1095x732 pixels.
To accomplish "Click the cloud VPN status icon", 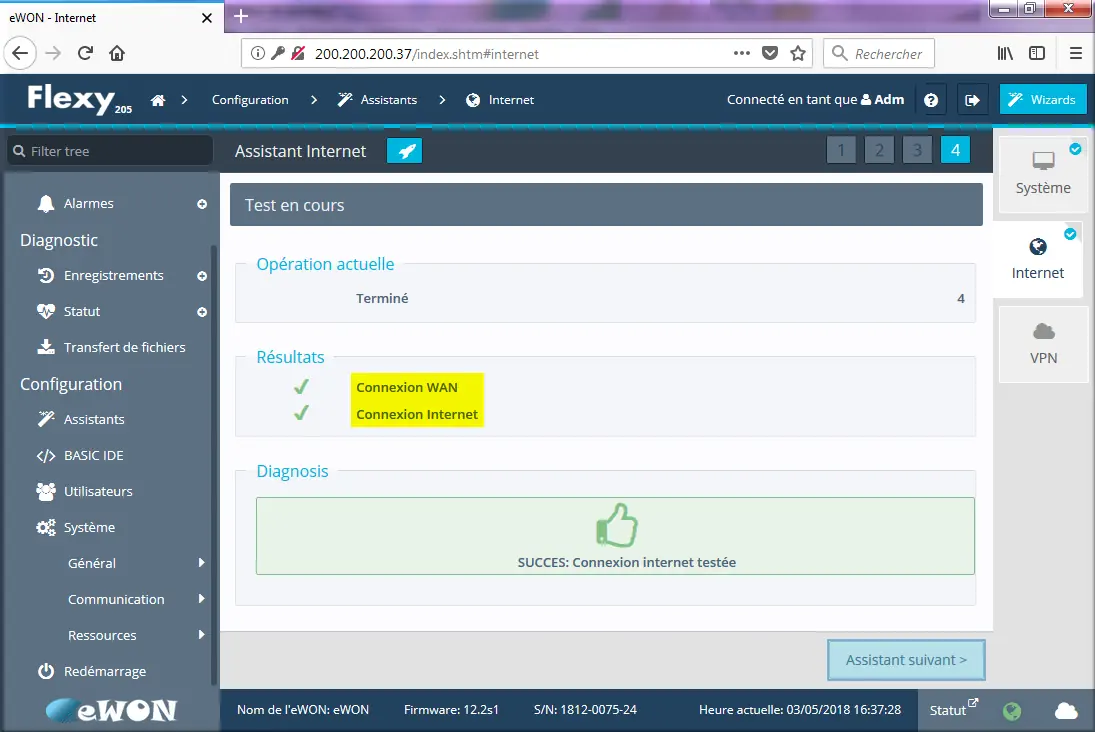I will 1066,710.
